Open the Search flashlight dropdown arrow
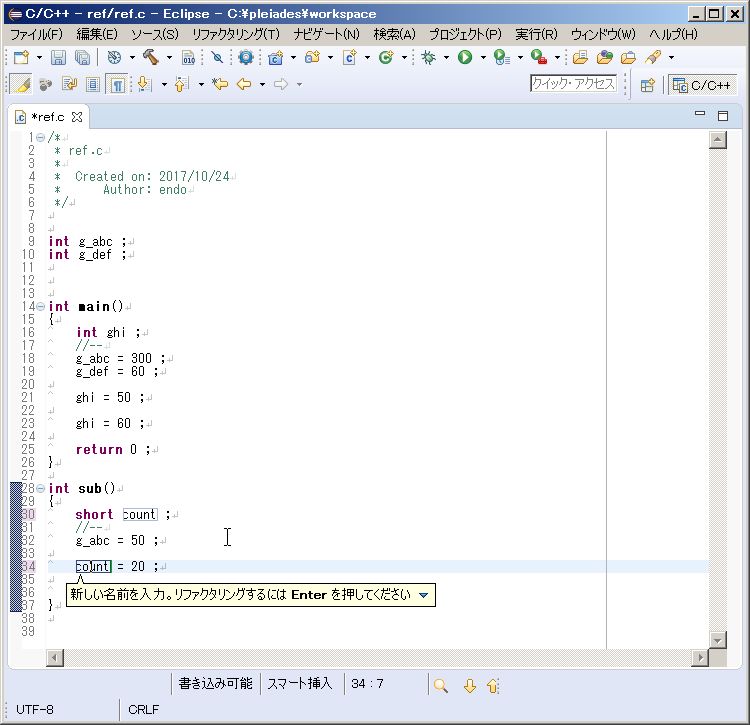Image resolution: width=750 pixels, height=725 pixels. pos(672,58)
